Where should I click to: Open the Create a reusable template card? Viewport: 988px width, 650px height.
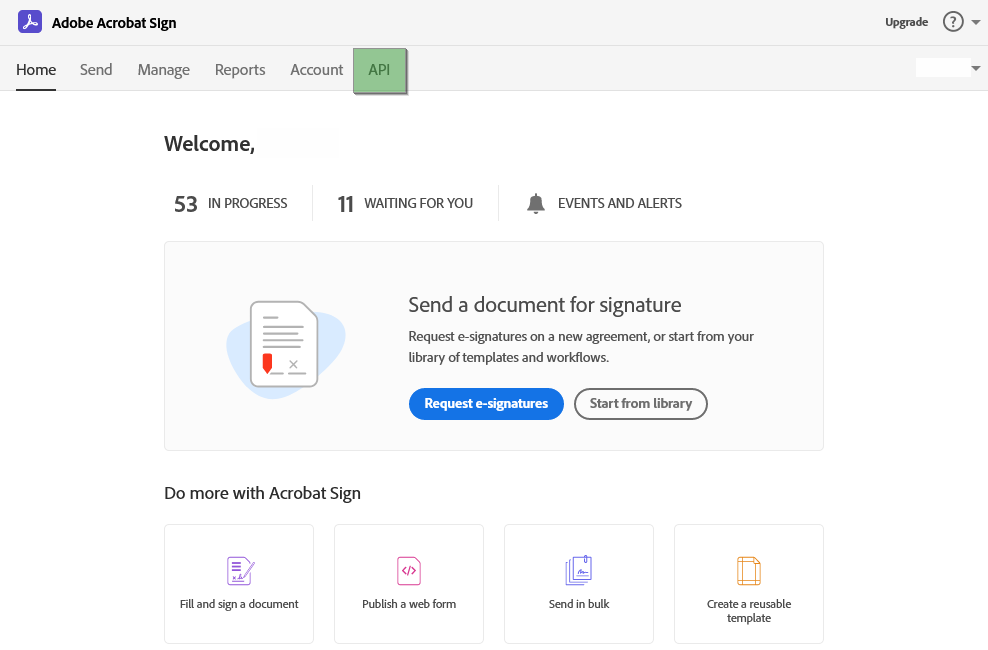749,584
